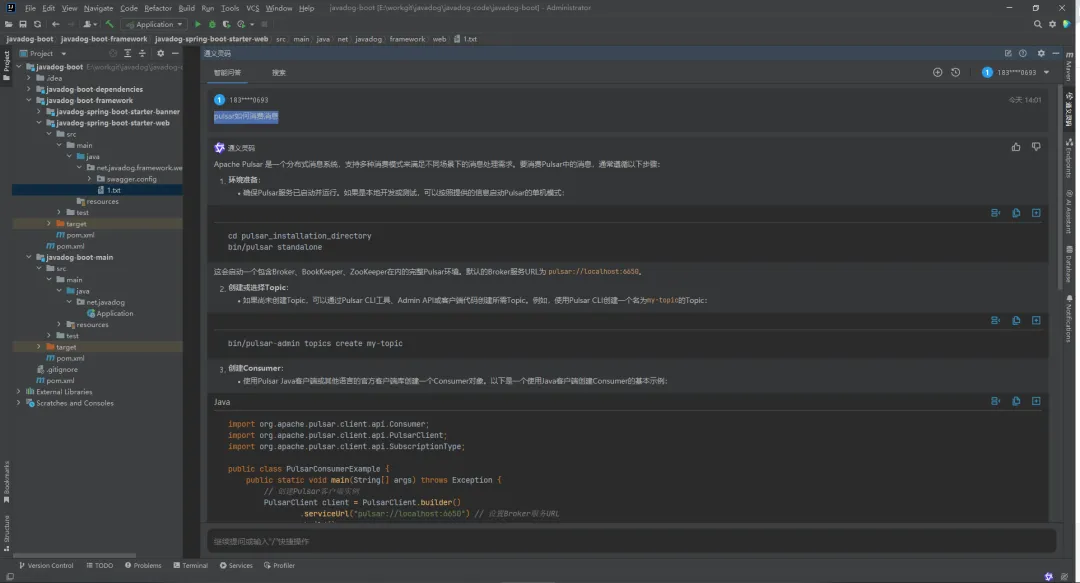Expand javadog-spring-boot-starter-banner module
This screenshot has width=1080, height=583.
click(39, 111)
